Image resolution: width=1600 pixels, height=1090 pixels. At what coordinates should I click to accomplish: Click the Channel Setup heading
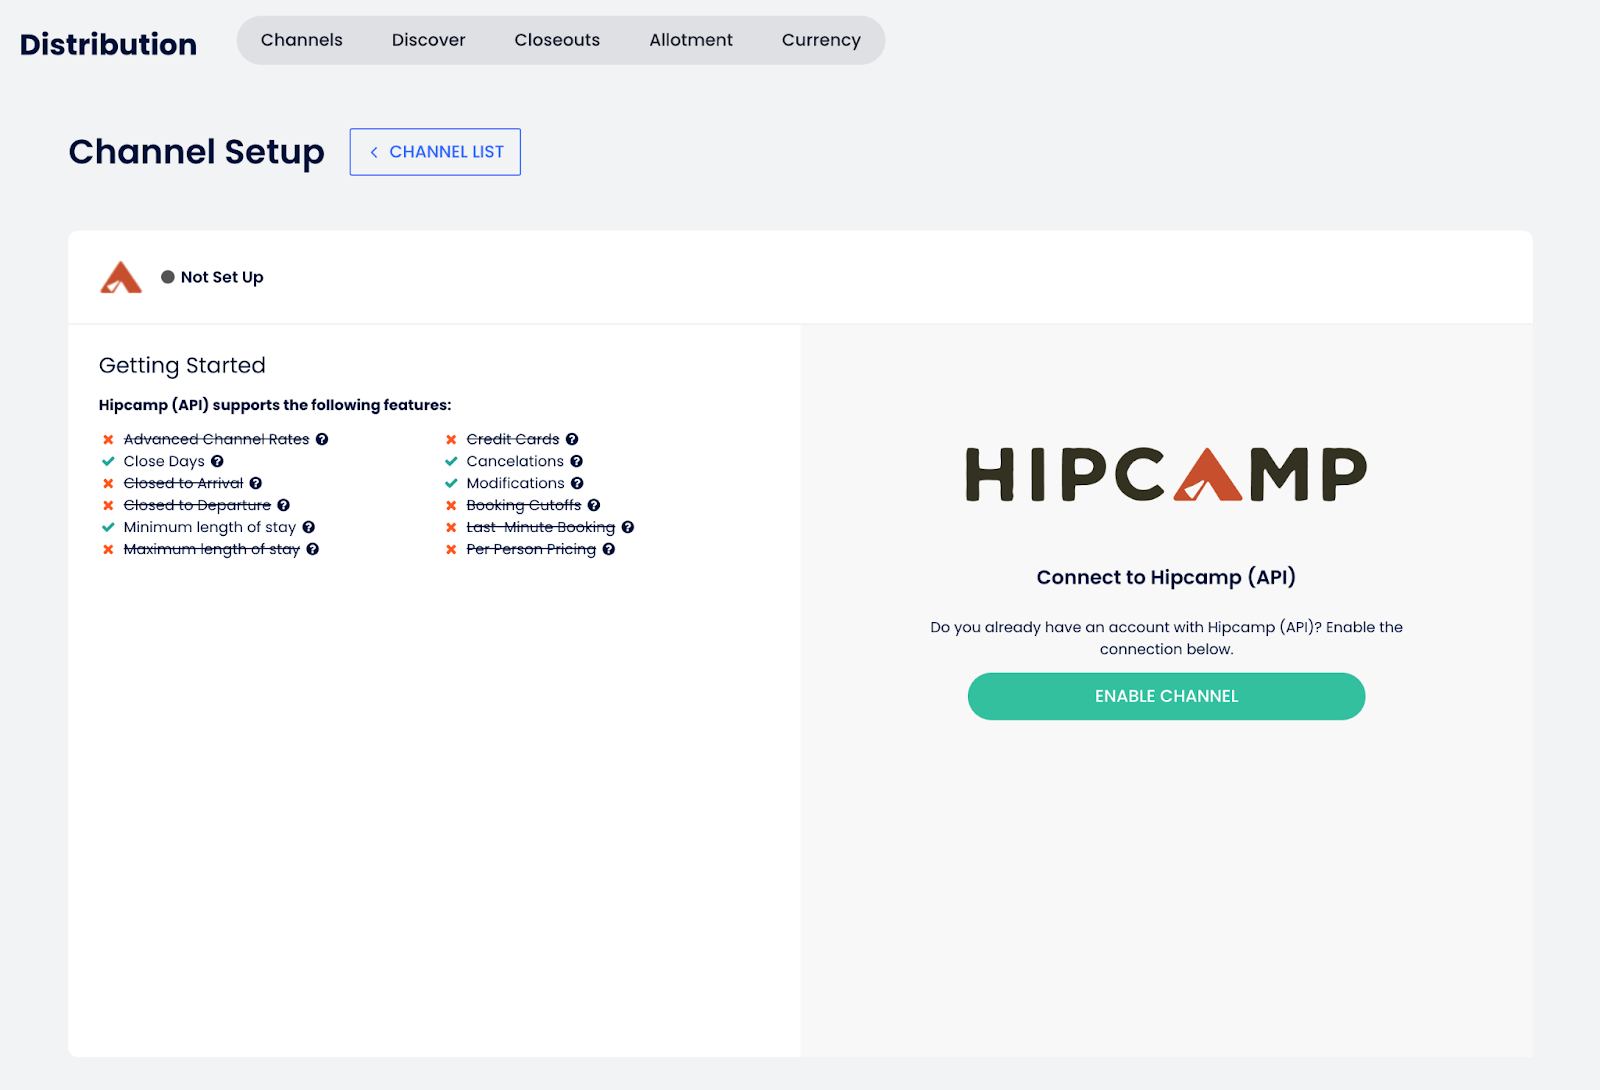(x=197, y=152)
